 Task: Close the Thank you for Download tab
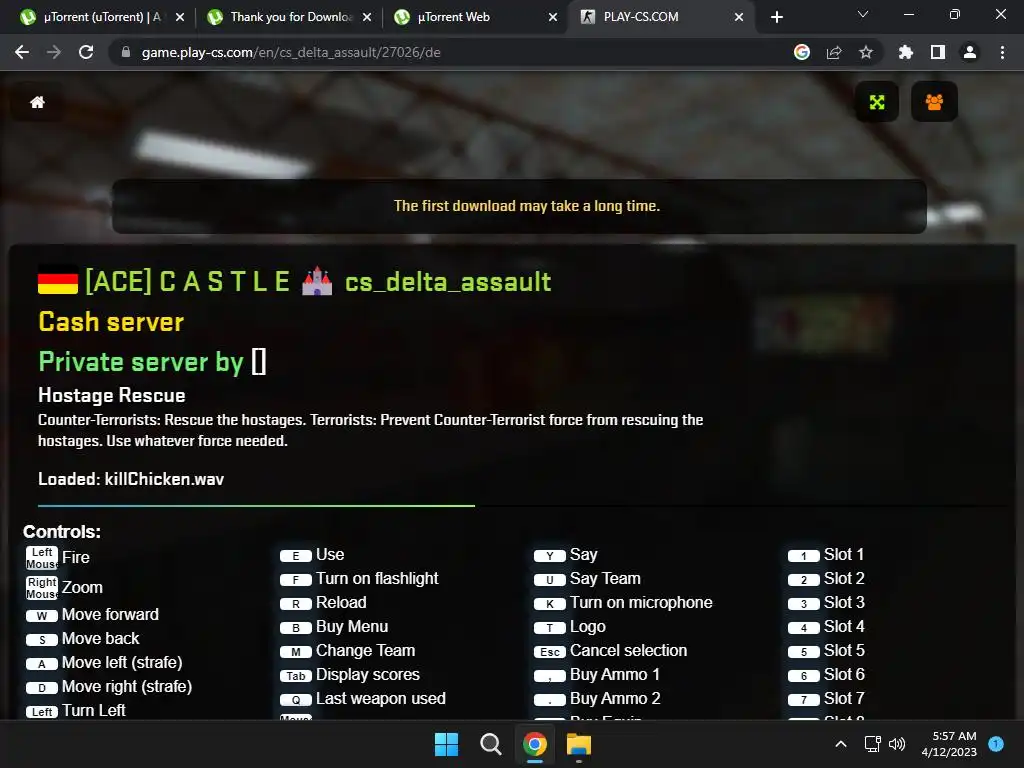tap(367, 17)
